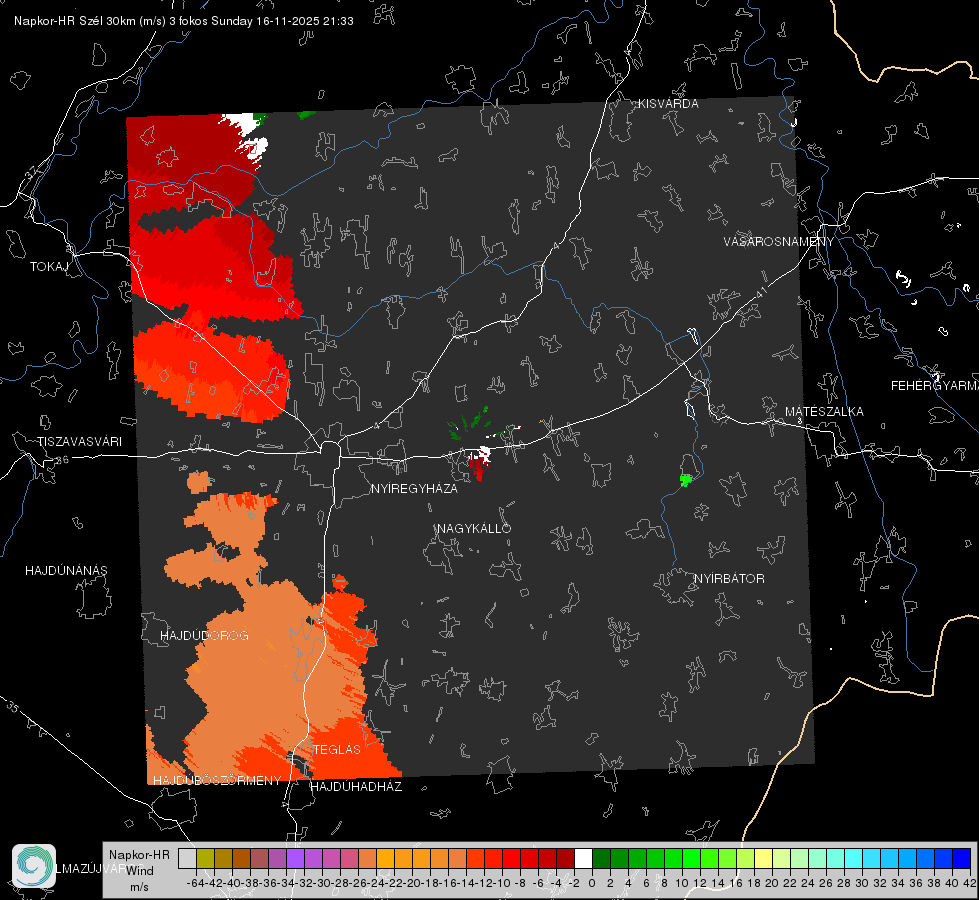Click the bright green echo near Nyírbátor river
The height and width of the screenshot is (900, 979).
coord(686,480)
